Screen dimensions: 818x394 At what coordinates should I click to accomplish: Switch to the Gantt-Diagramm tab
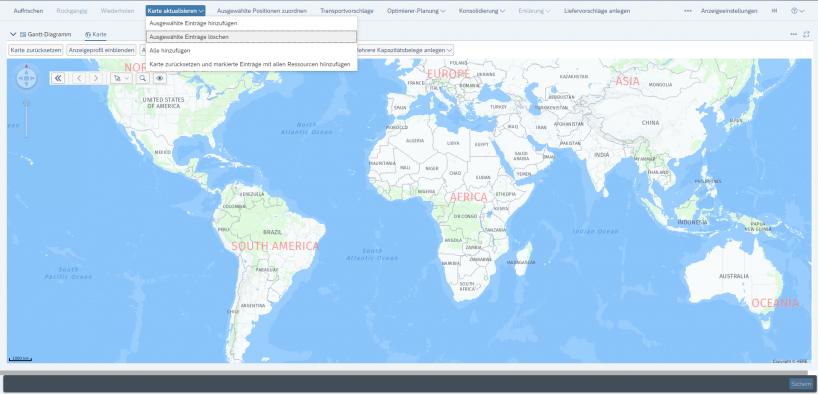[45, 34]
